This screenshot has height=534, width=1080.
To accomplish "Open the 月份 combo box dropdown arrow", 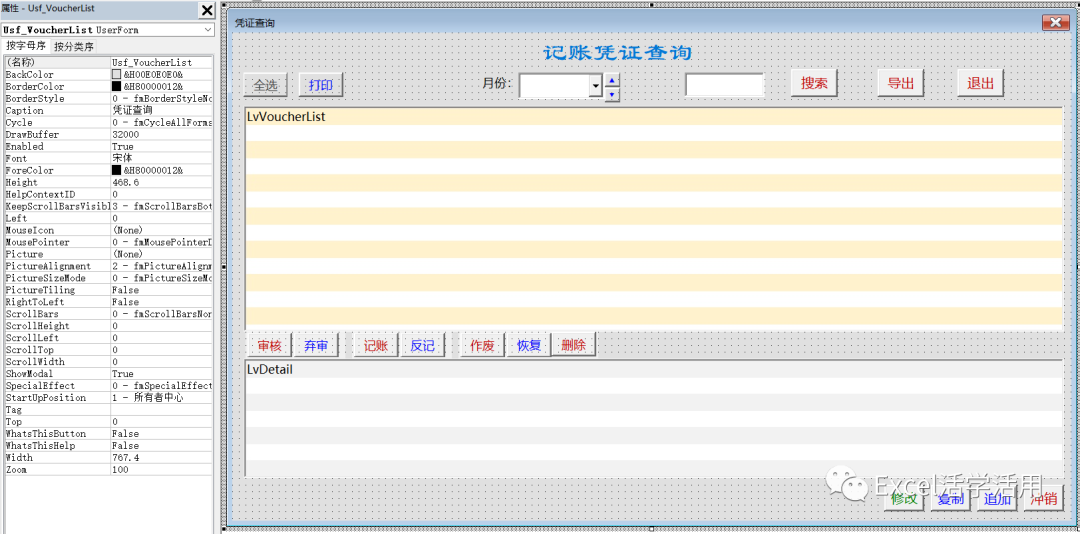I will point(596,85).
